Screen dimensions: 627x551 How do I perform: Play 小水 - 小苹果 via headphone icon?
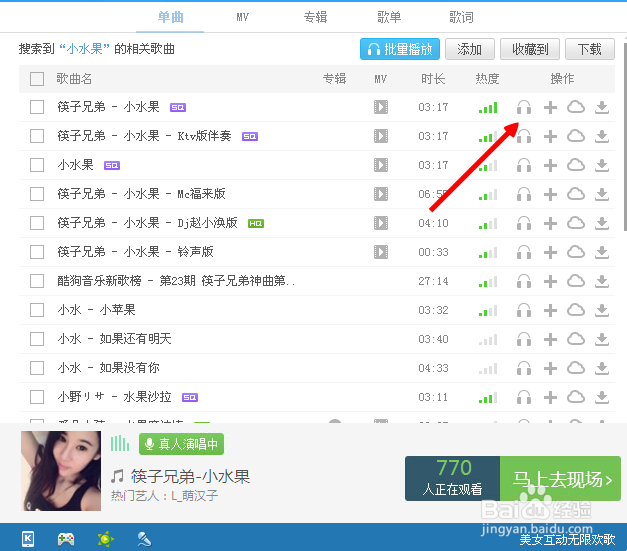coord(524,310)
